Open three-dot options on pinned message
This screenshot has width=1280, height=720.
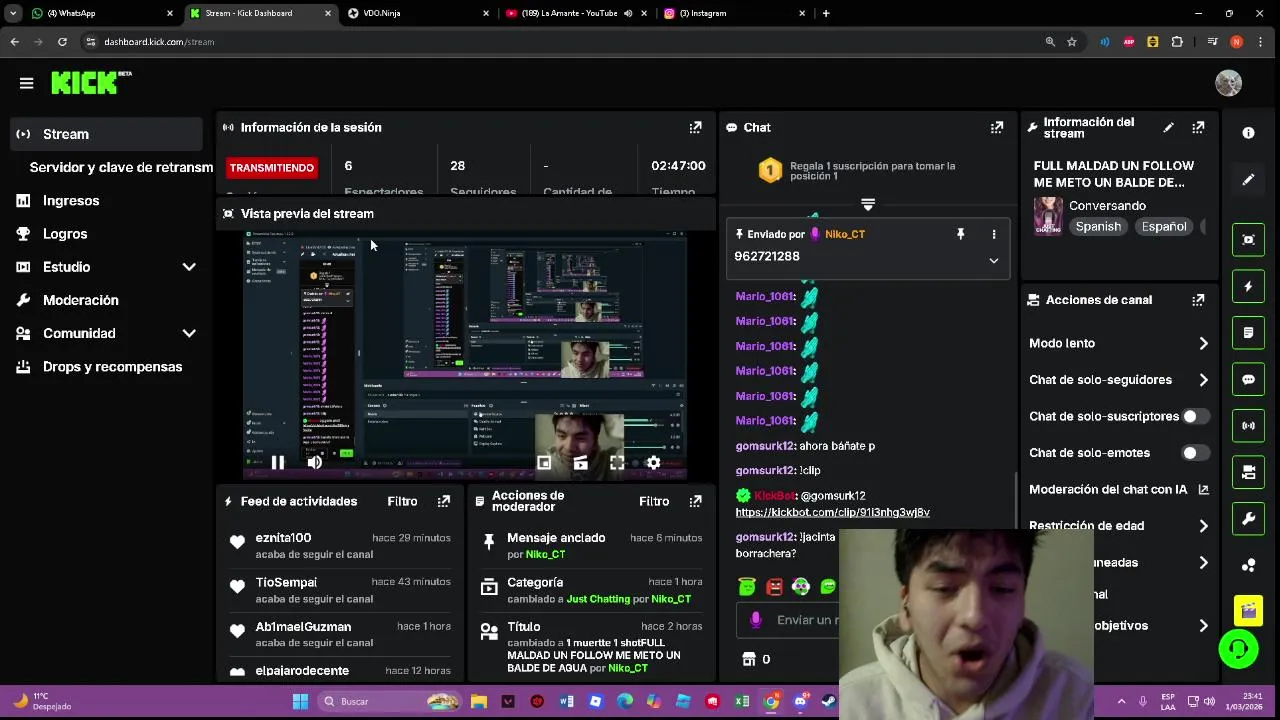click(x=993, y=234)
